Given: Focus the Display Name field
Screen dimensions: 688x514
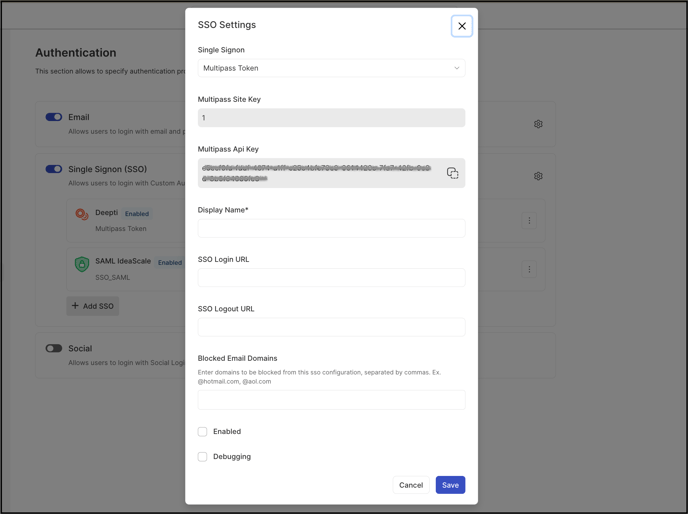Looking at the screenshot, I should (x=331, y=228).
